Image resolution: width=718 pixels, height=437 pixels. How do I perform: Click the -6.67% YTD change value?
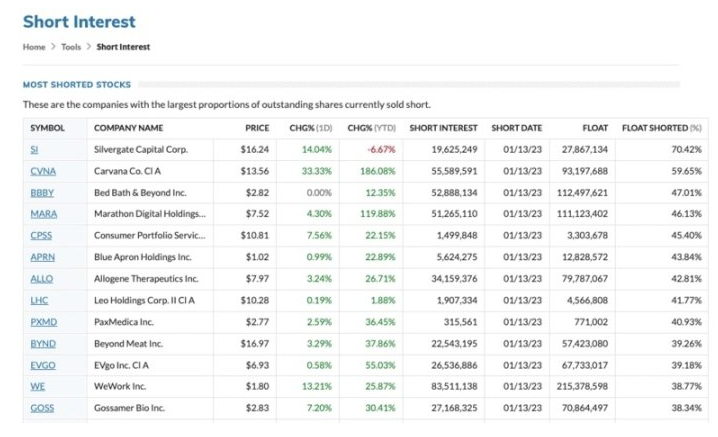click(x=381, y=149)
